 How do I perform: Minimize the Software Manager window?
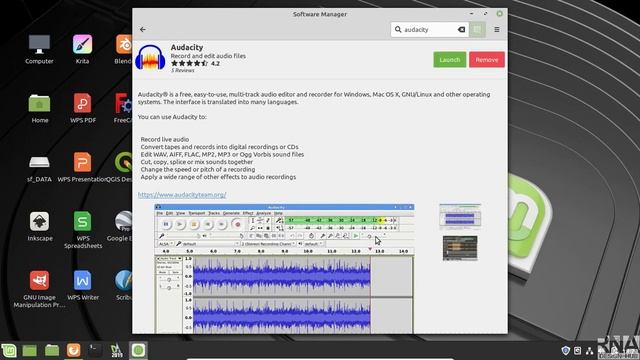[x=471, y=14]
